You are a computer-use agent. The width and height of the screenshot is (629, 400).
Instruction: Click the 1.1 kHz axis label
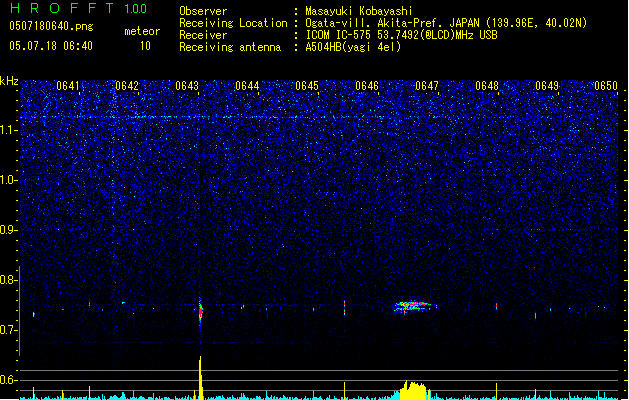coord(9,130)
